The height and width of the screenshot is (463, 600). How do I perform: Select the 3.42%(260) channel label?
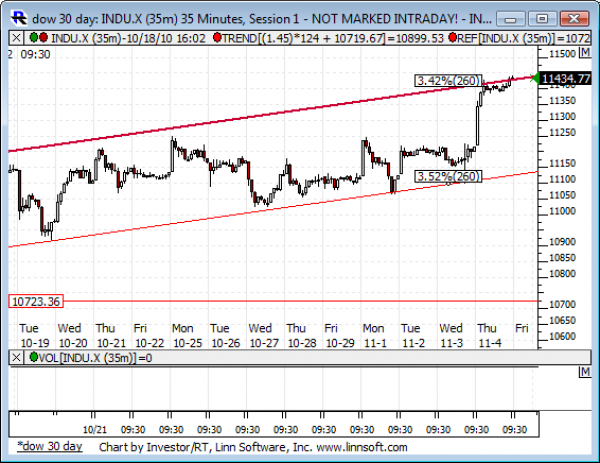[x=448, y=81]
